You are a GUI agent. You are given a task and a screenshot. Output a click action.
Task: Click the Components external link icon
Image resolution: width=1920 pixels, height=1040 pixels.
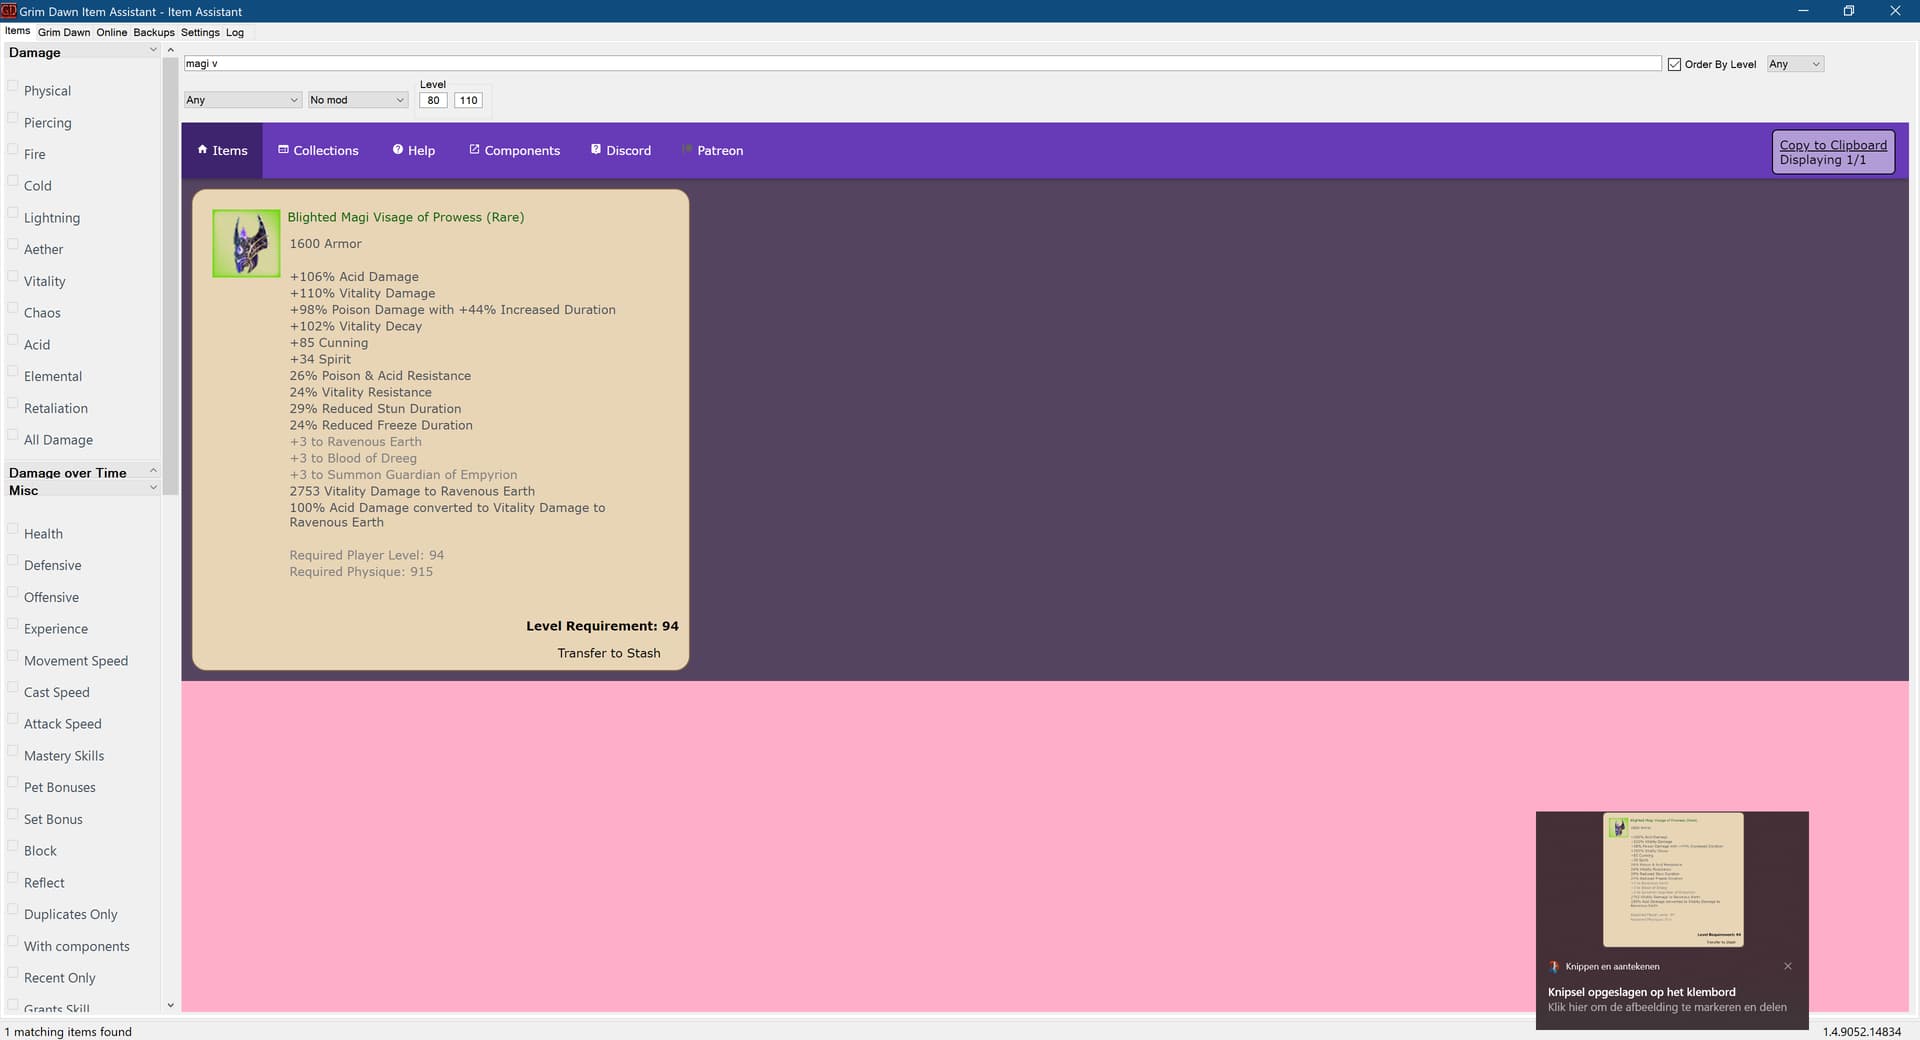(474, 150)
